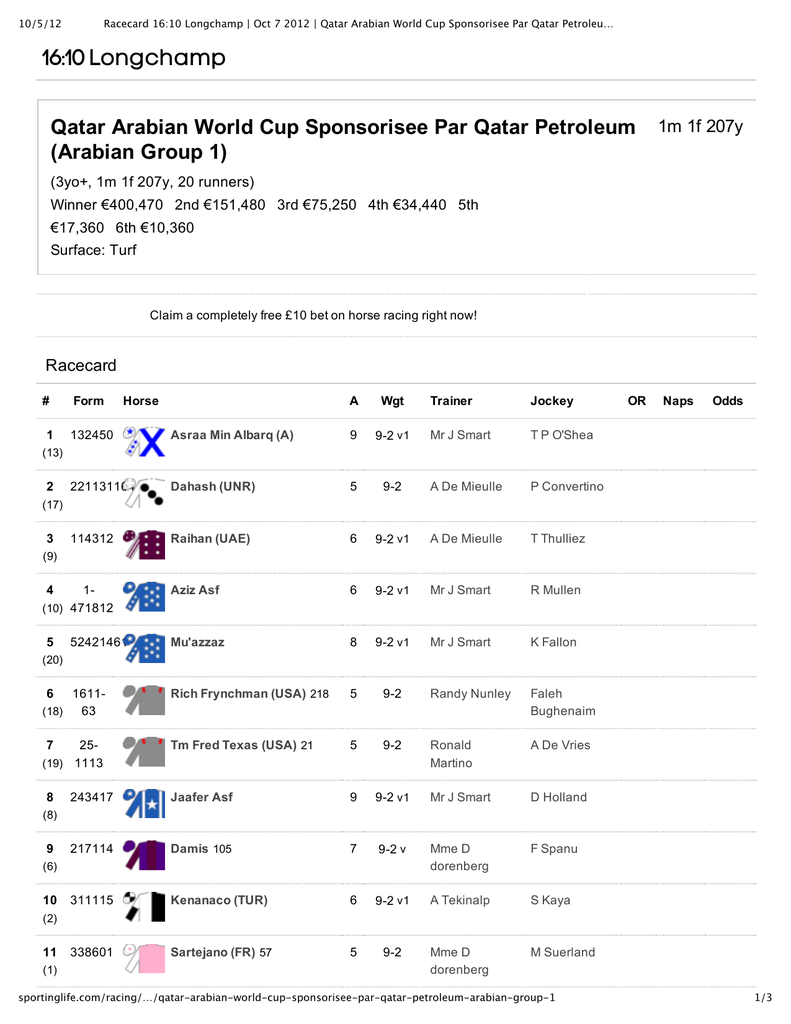Sort by the Odds column header
The width and height of the screenshot is (791, 1024).
click(x=727, y=401)
